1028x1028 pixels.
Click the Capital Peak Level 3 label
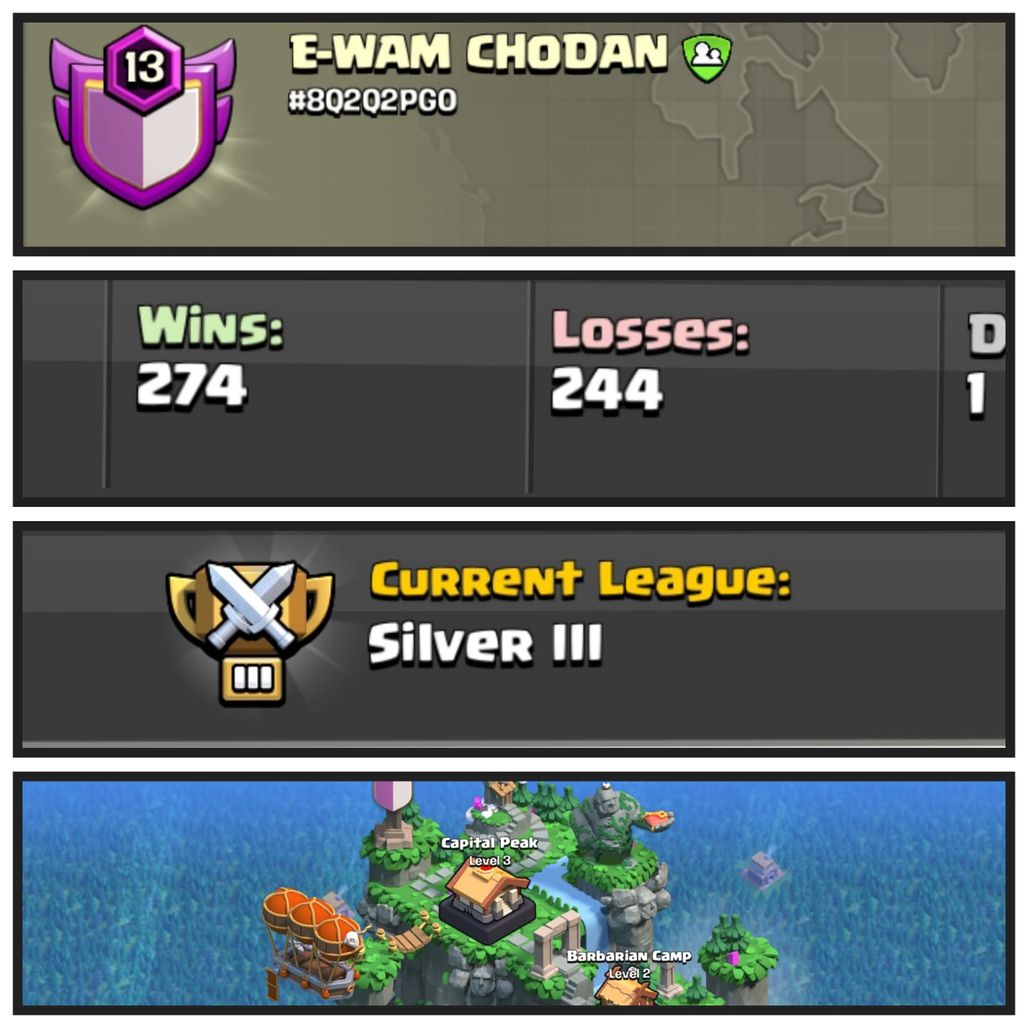click(x=490, y=850)
